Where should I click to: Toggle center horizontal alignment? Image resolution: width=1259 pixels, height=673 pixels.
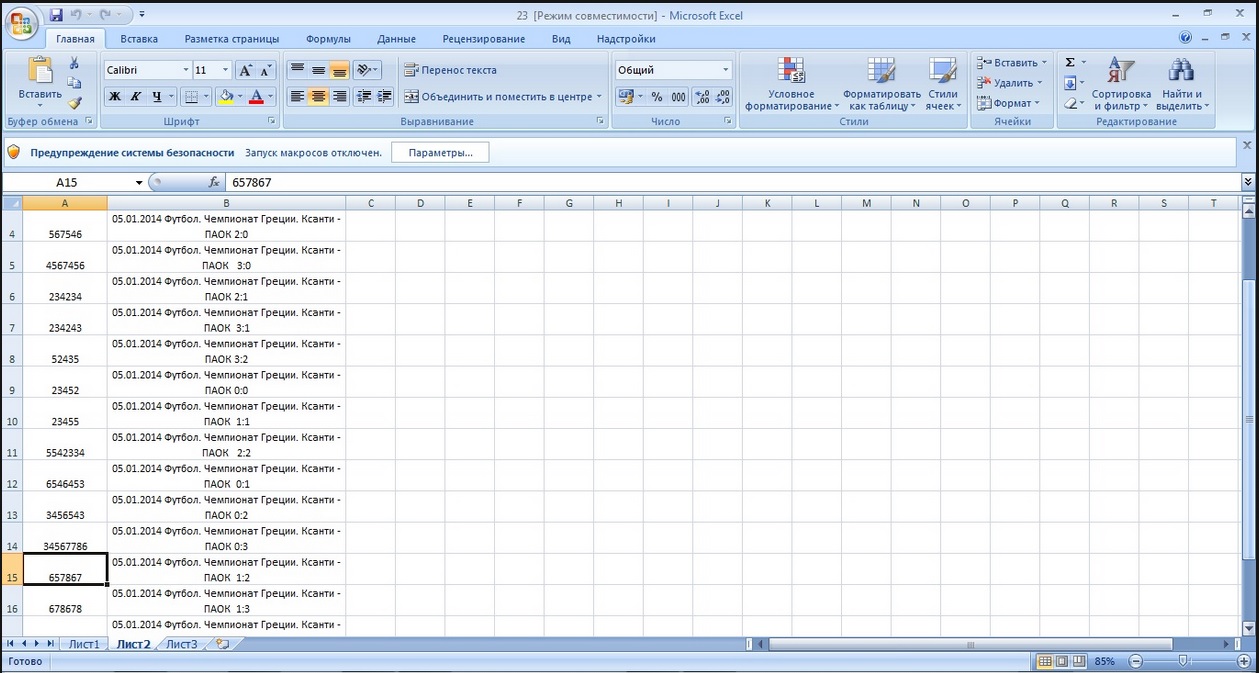(x=318, y=97)
